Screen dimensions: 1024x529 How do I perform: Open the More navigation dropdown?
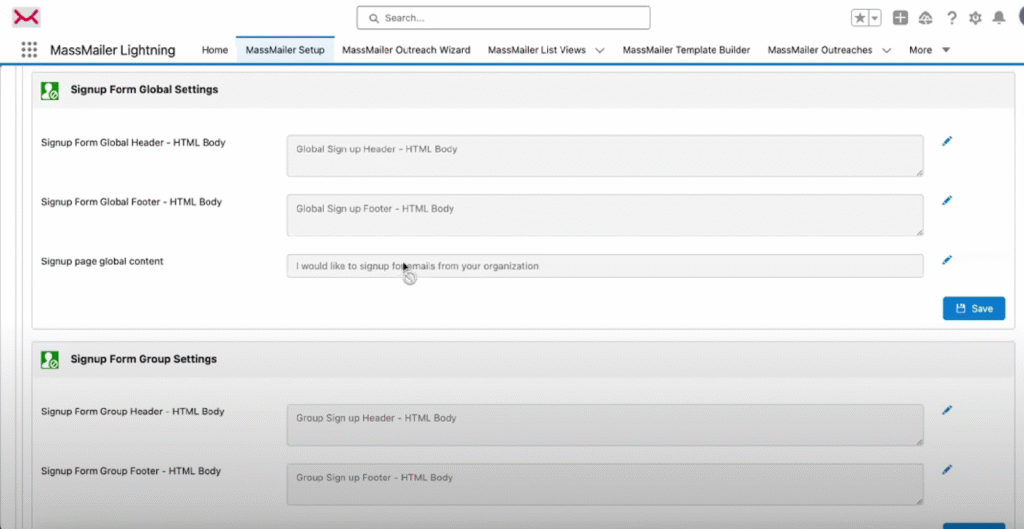[929, 50]
